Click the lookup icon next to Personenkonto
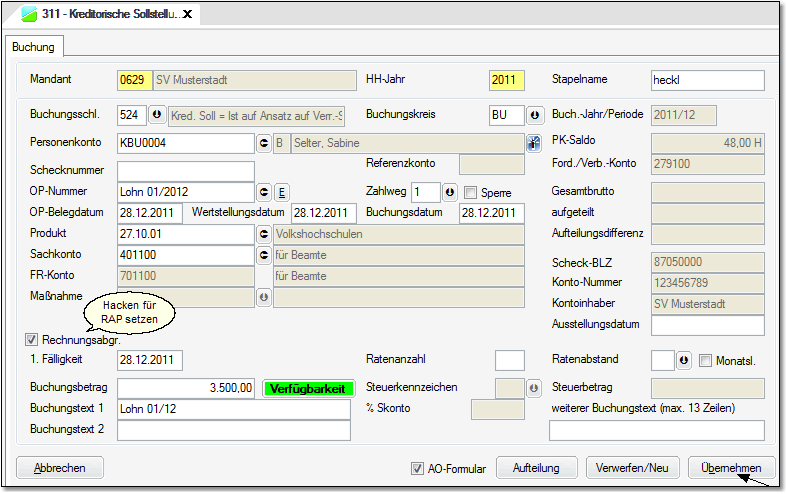This screenshot has height=494, width=787. (x=264, y=143)
